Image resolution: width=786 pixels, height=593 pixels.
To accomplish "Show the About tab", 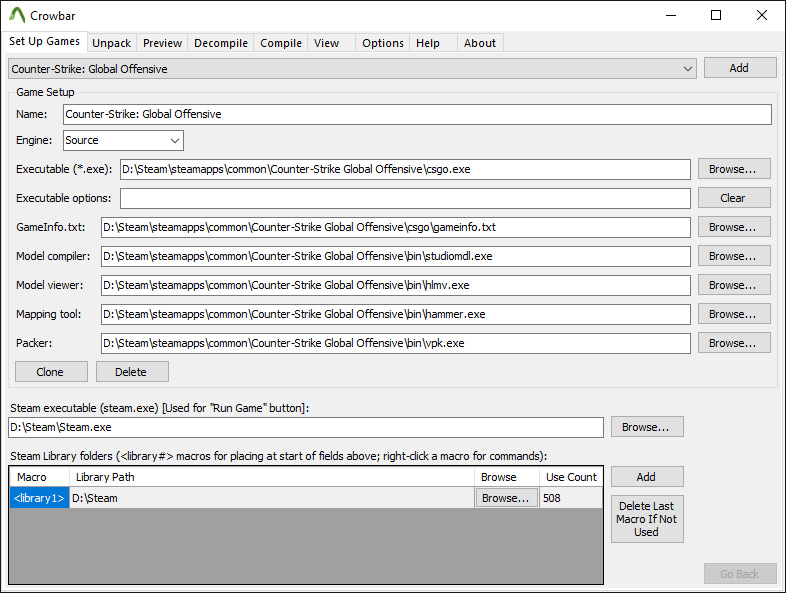I will click(480, 43).
